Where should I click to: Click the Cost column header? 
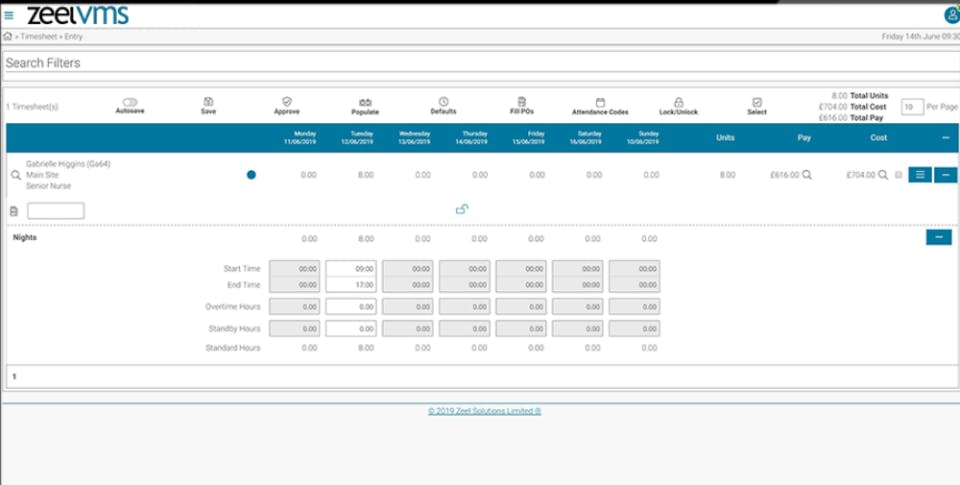point(879,138)
